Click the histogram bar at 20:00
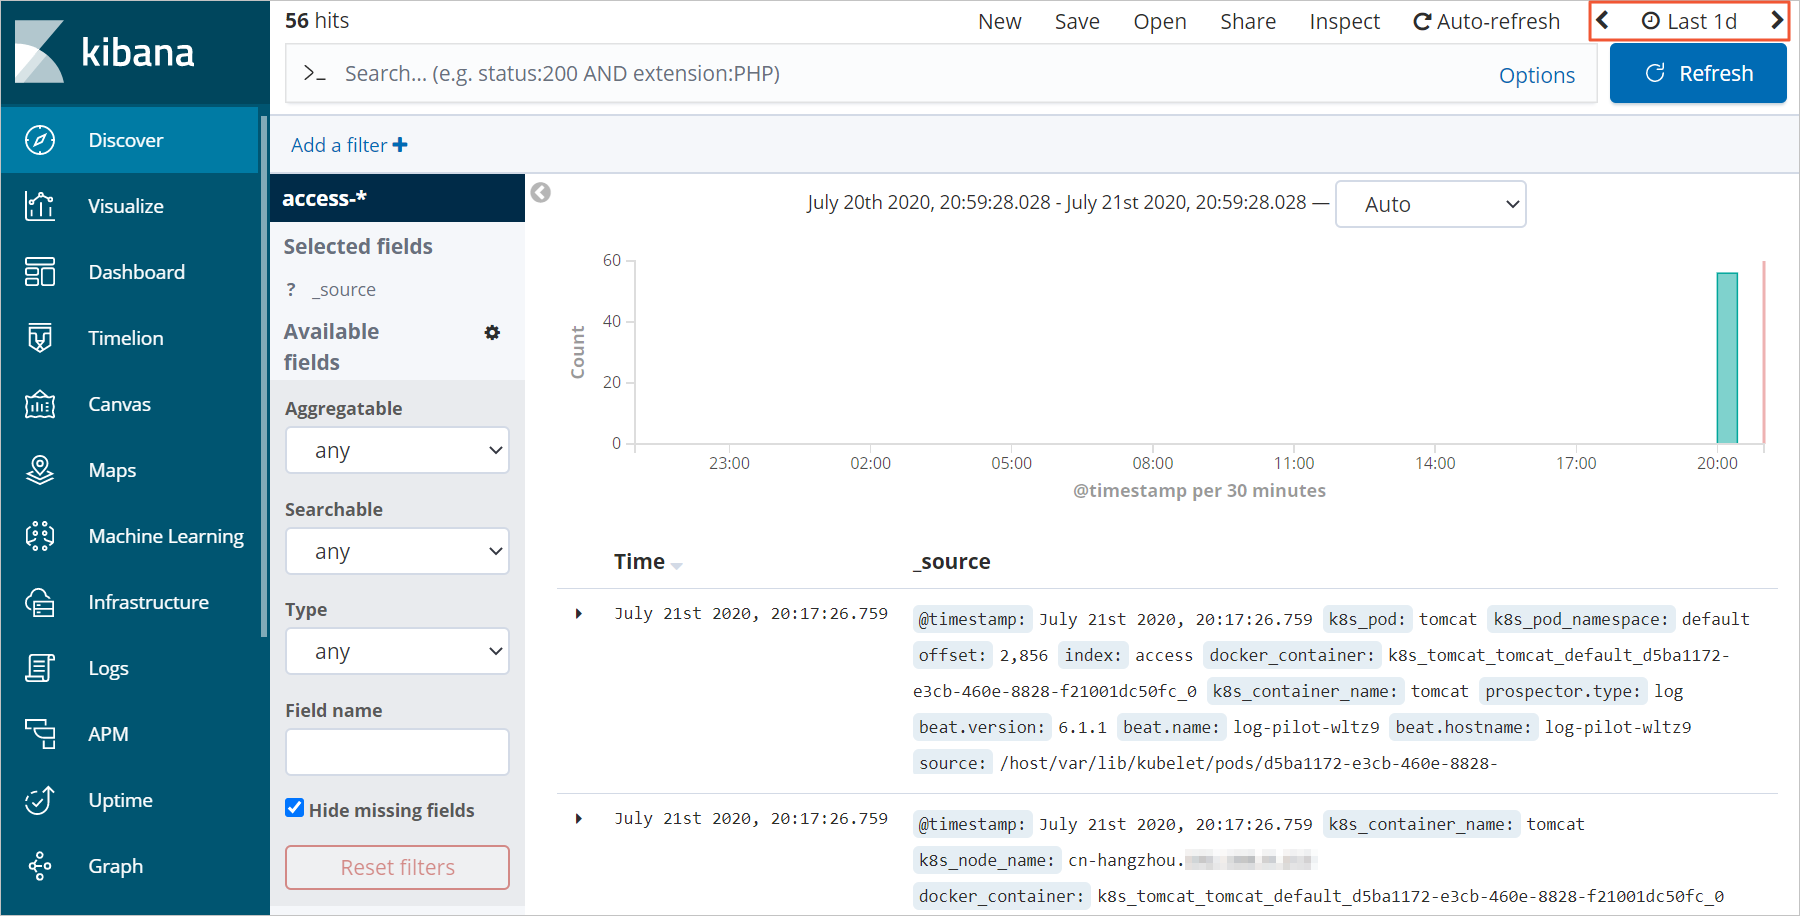Image resolution: width=1800 pixels, height=916 pixels. [1727, 357]
